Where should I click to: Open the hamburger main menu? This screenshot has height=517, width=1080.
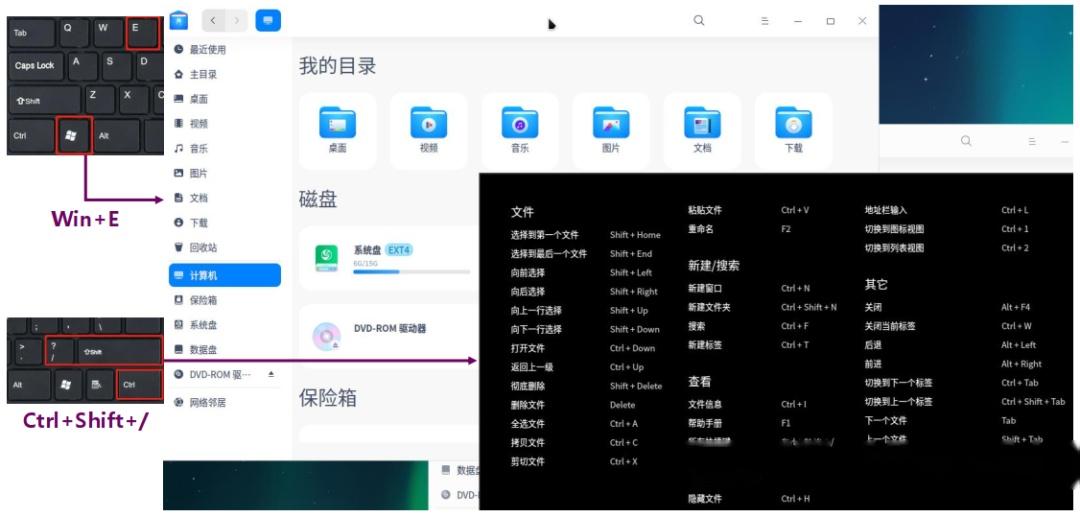pyautogui.click(x=765, y=21)
